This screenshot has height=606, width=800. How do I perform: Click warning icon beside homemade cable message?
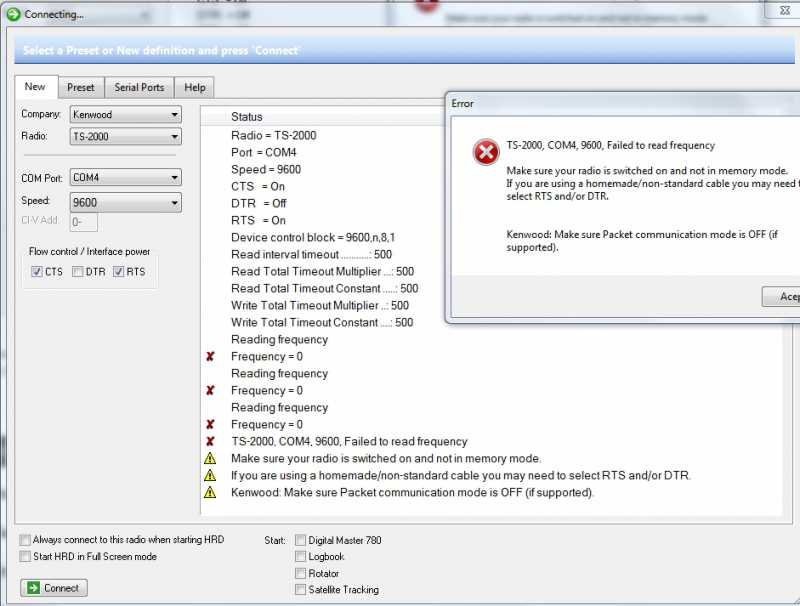(x=210, y=475)
